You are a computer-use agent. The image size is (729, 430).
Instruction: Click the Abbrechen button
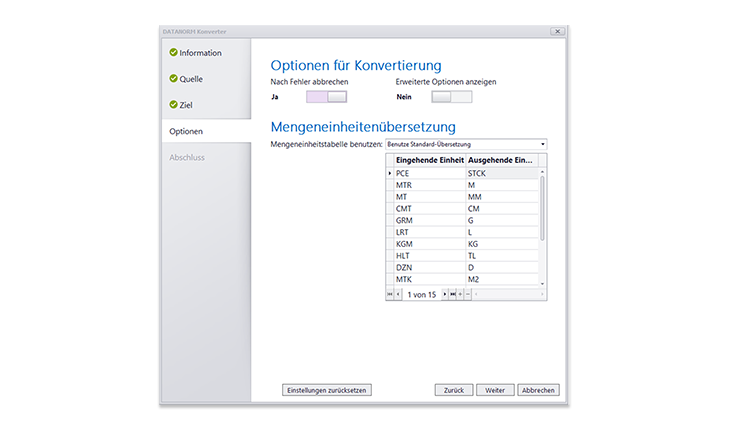[538, 390]
